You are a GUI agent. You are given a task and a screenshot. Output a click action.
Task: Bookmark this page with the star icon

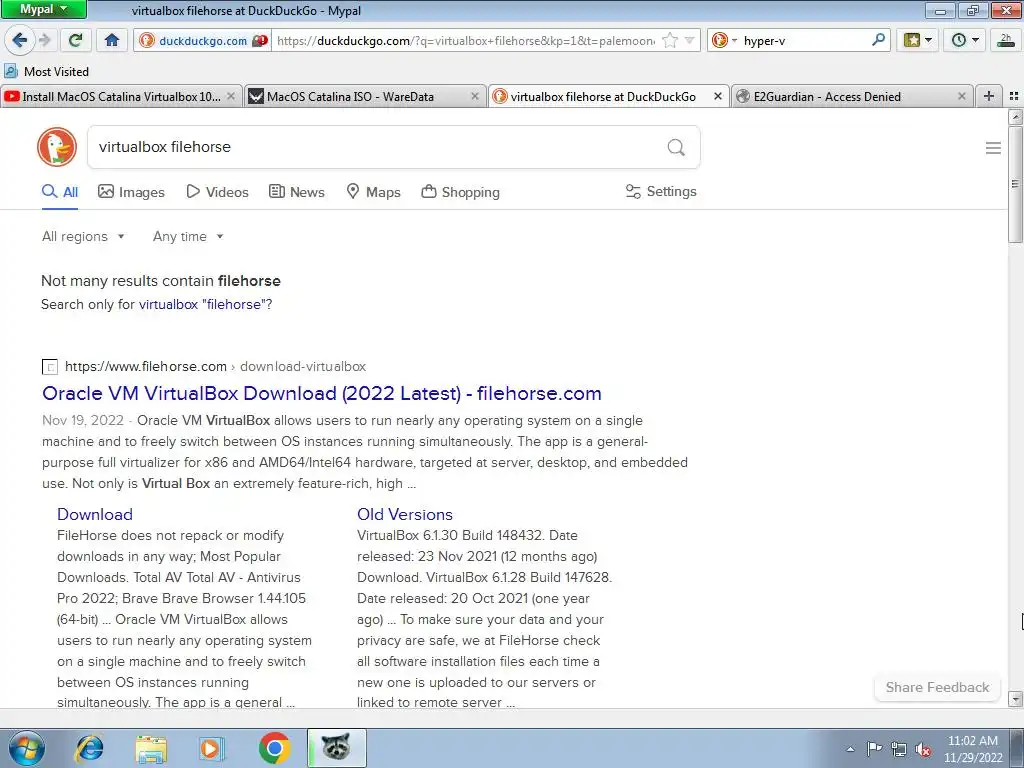[x=670, y=40]
